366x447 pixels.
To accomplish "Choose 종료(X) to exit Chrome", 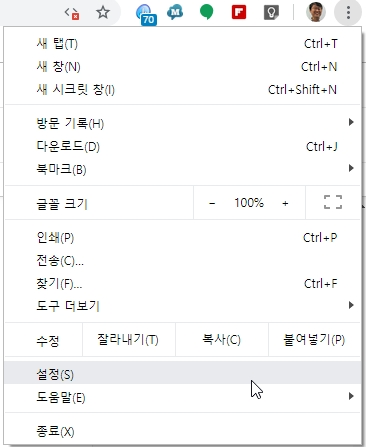I will coord(183,431).
